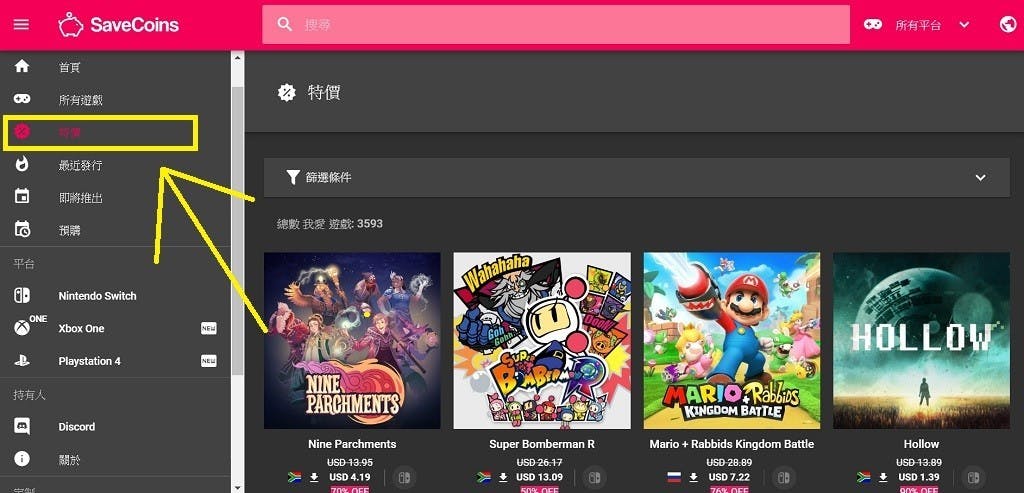The image size is (1024, 493).
Task: Click the sidebar scrollbar up arrow
Action: (x=238, y=58)
